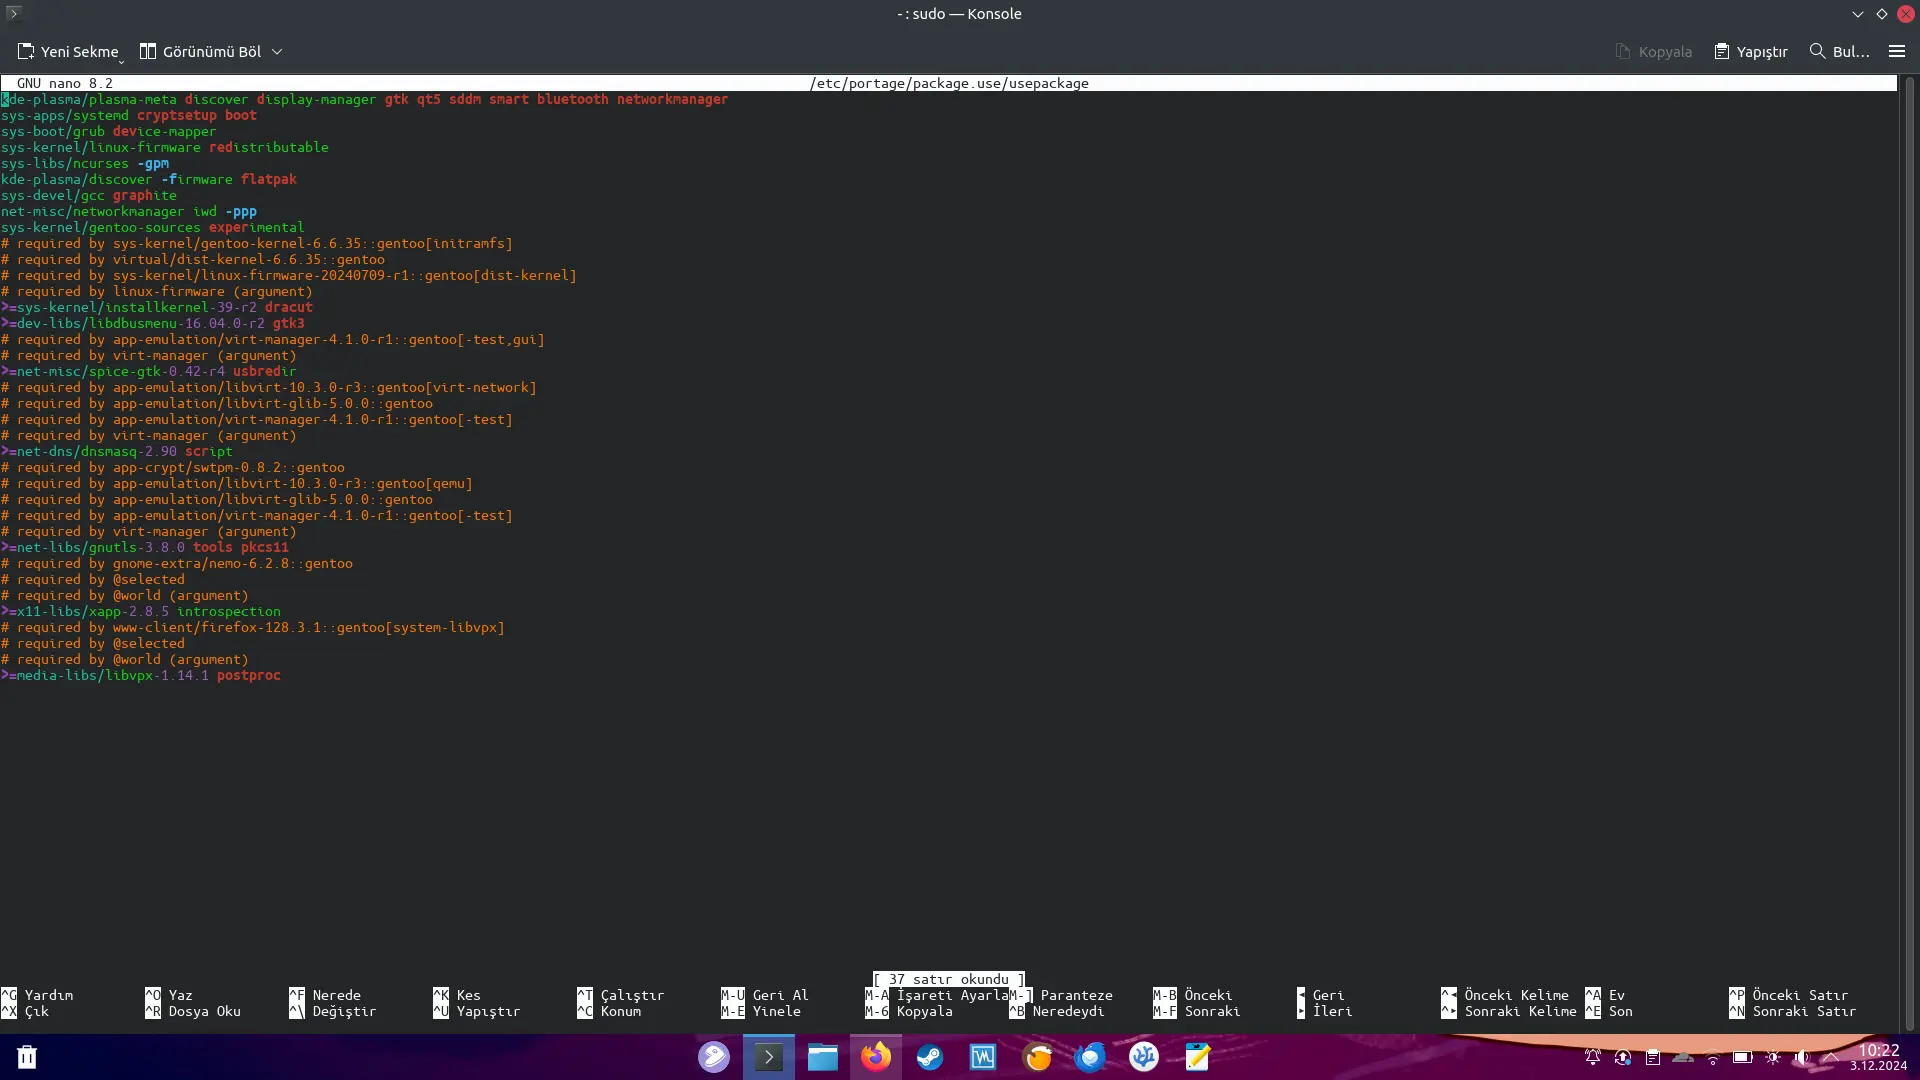Open the Konsole hamburger menu

tap(1896, 51)
